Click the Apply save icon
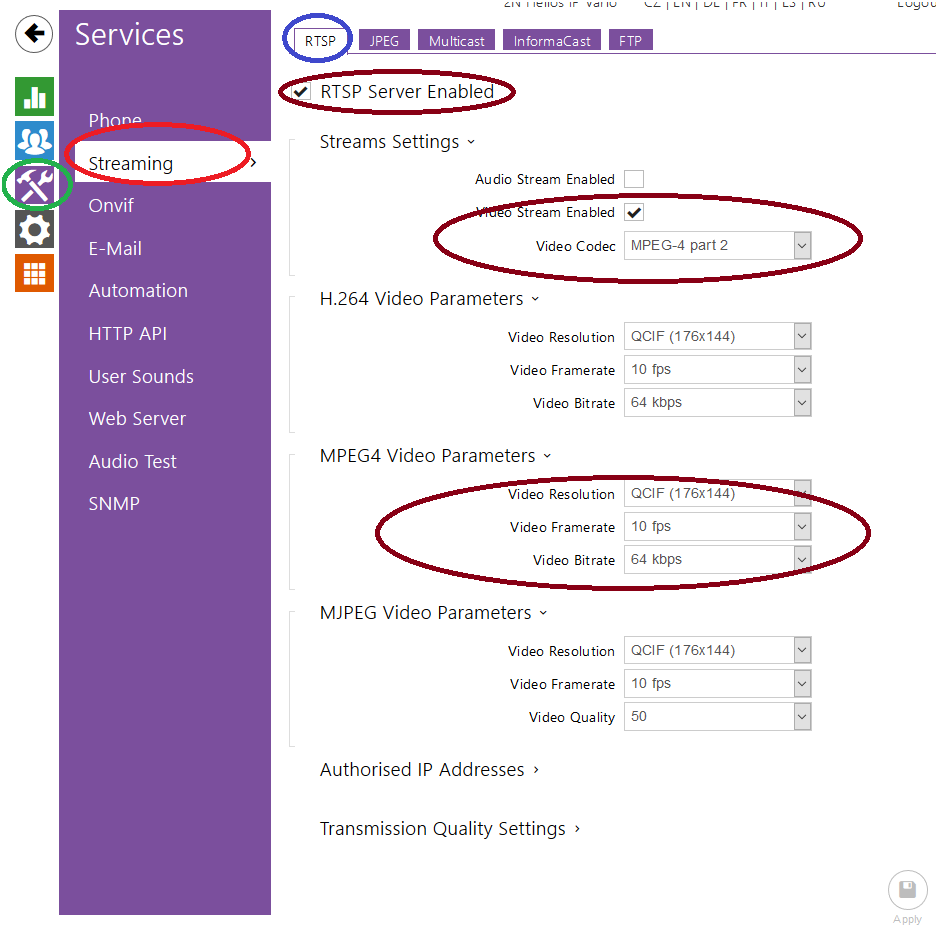The width and height of the screenshot is (938, 931). pos(907,890)
